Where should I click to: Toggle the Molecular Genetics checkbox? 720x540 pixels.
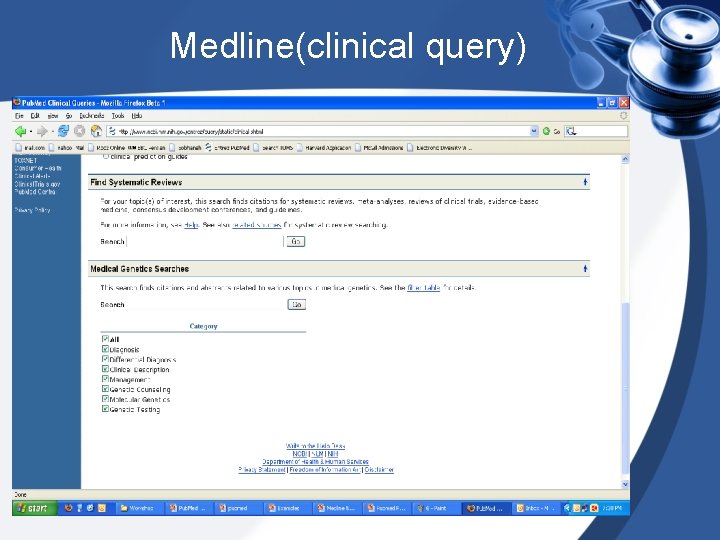tap(105, 399)
